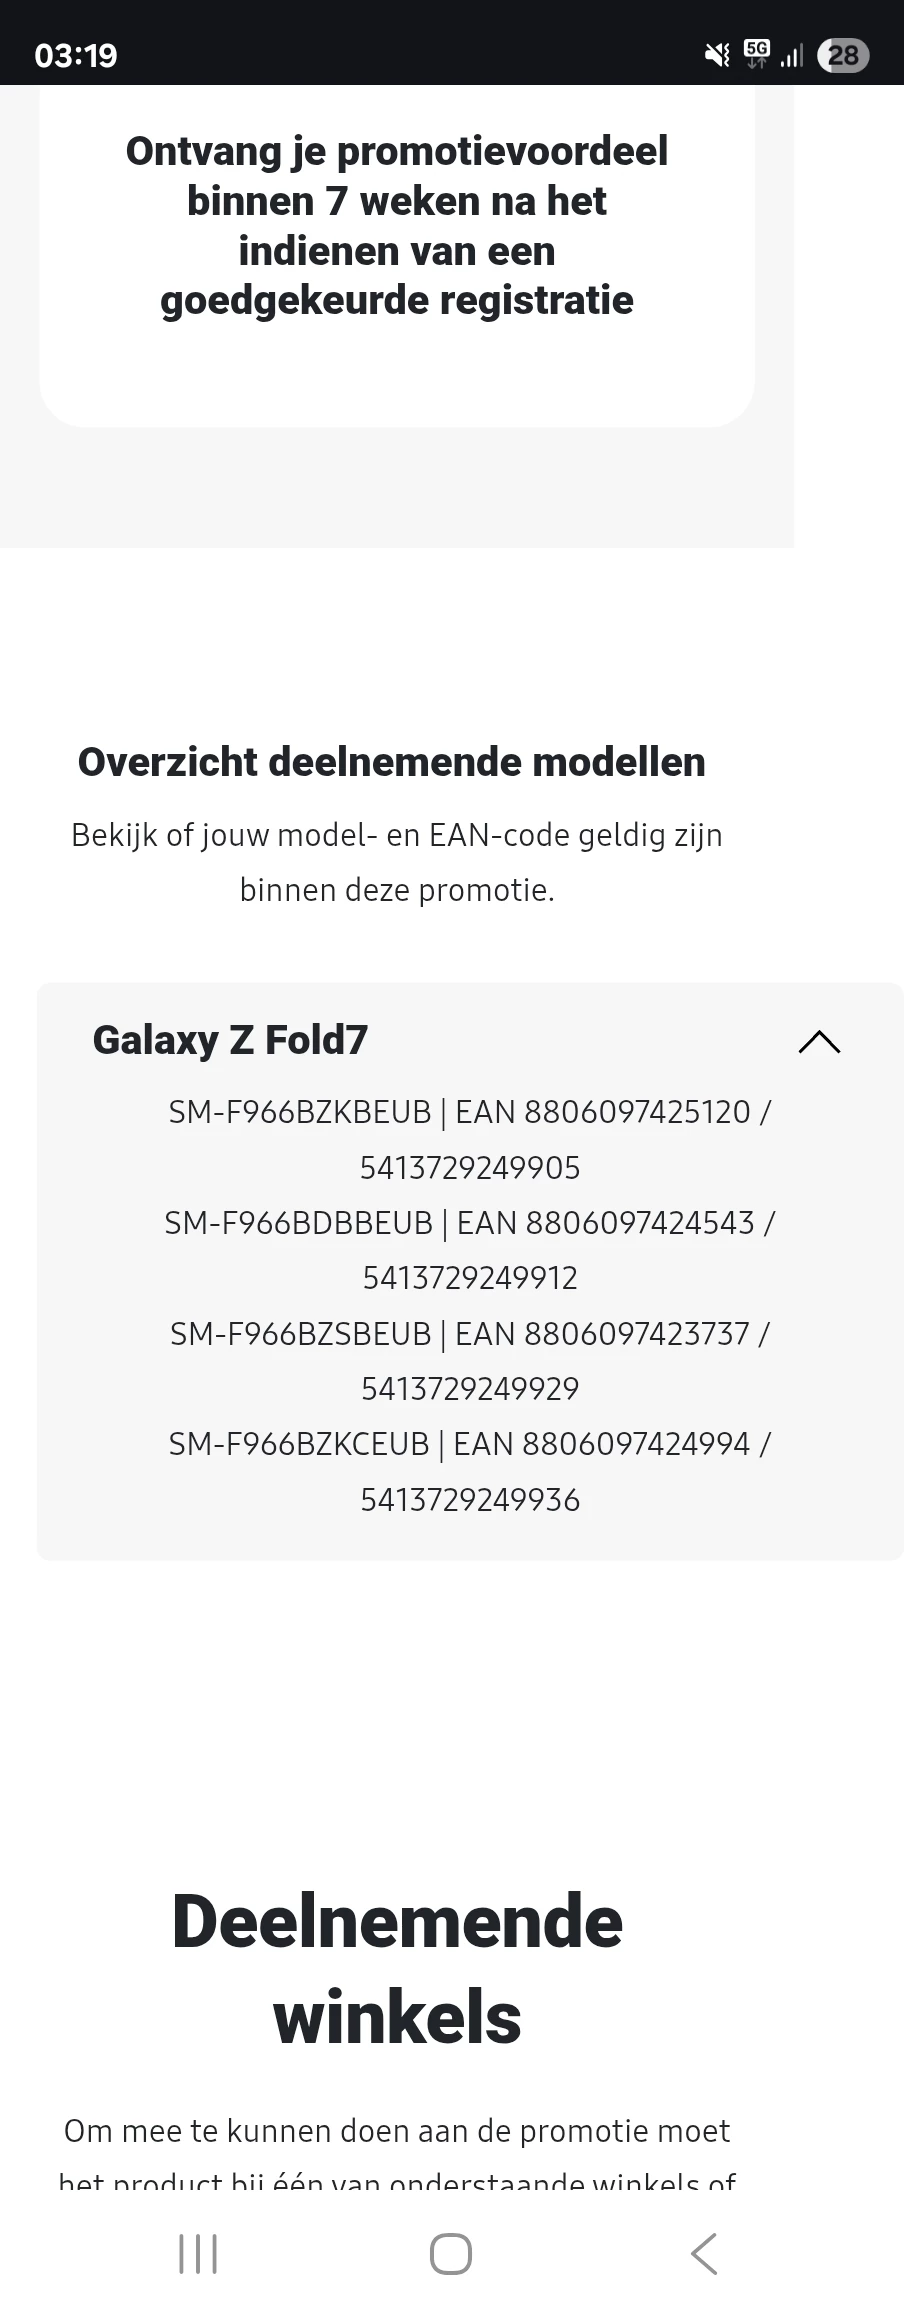Tap the SM-F966BZSBEUB model entry

click(x=300, y=1334)
